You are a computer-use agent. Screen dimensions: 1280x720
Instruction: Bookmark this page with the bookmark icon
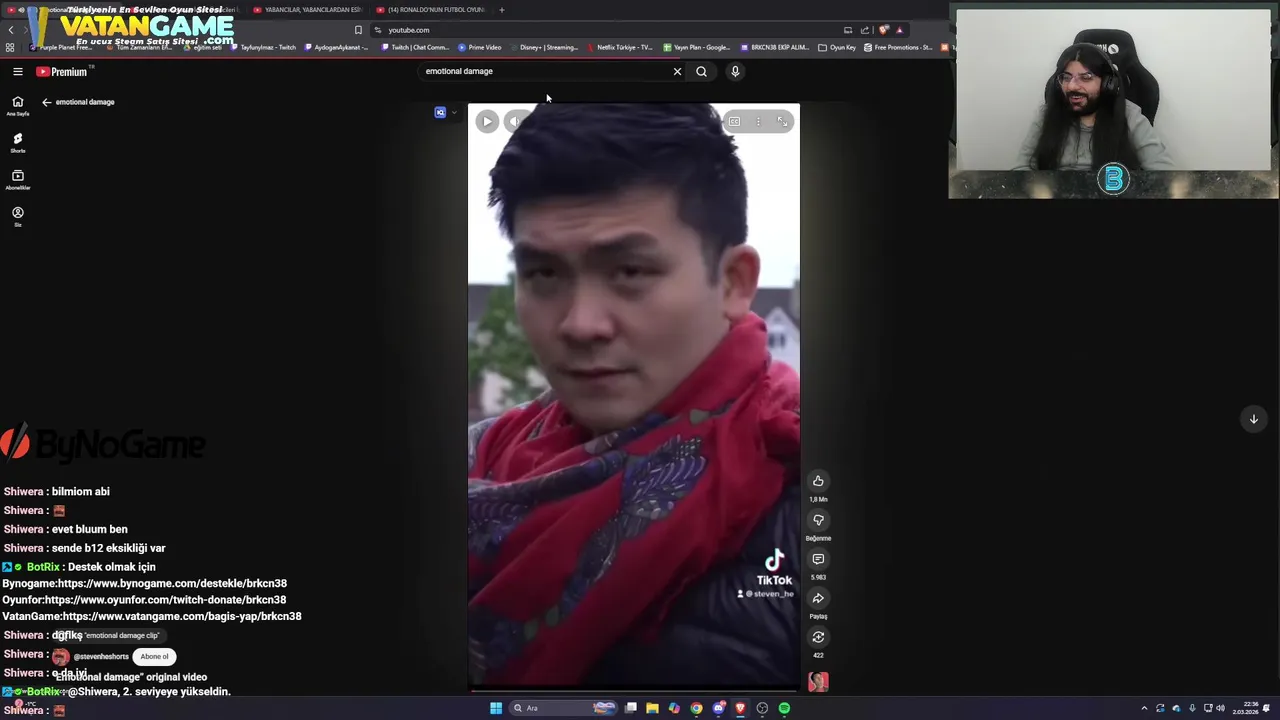358,30
